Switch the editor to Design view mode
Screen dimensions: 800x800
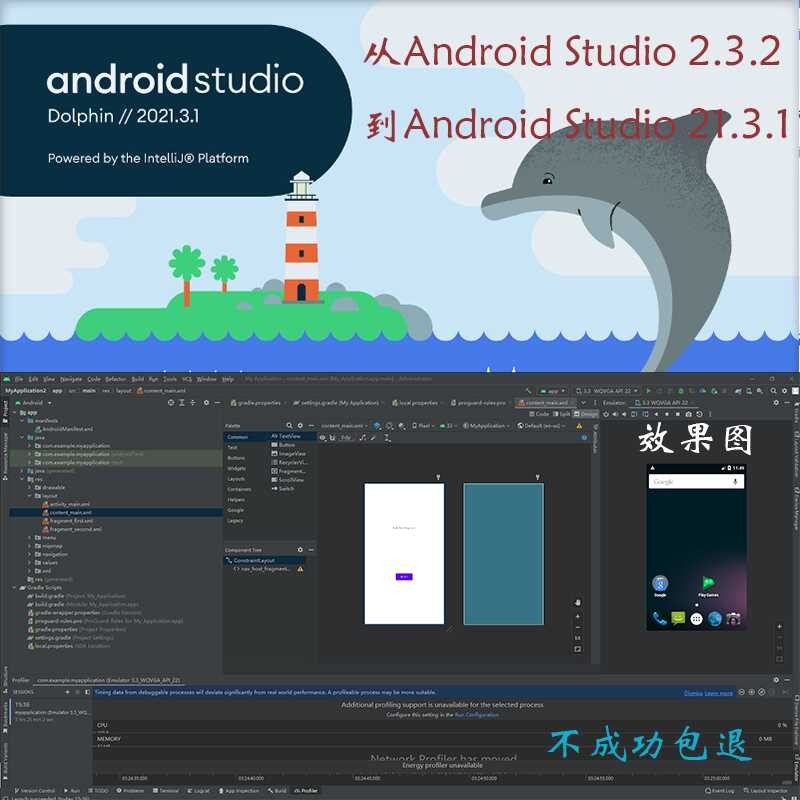pos(587,413)
